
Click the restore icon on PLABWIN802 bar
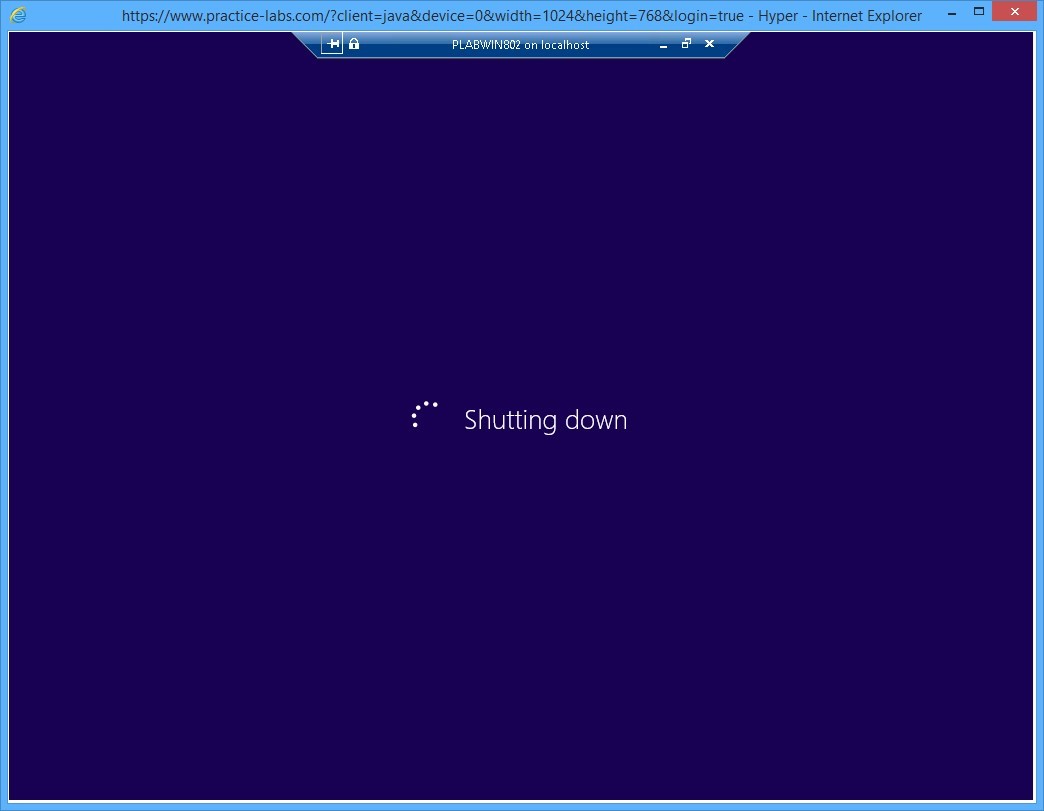686,45
